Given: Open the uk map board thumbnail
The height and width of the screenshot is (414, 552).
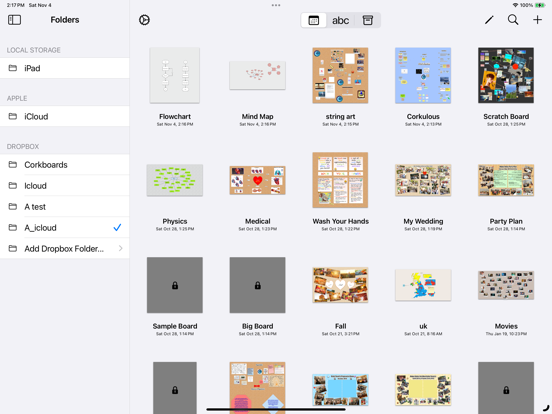Looking at the screenshot, I should pos(423,285).
